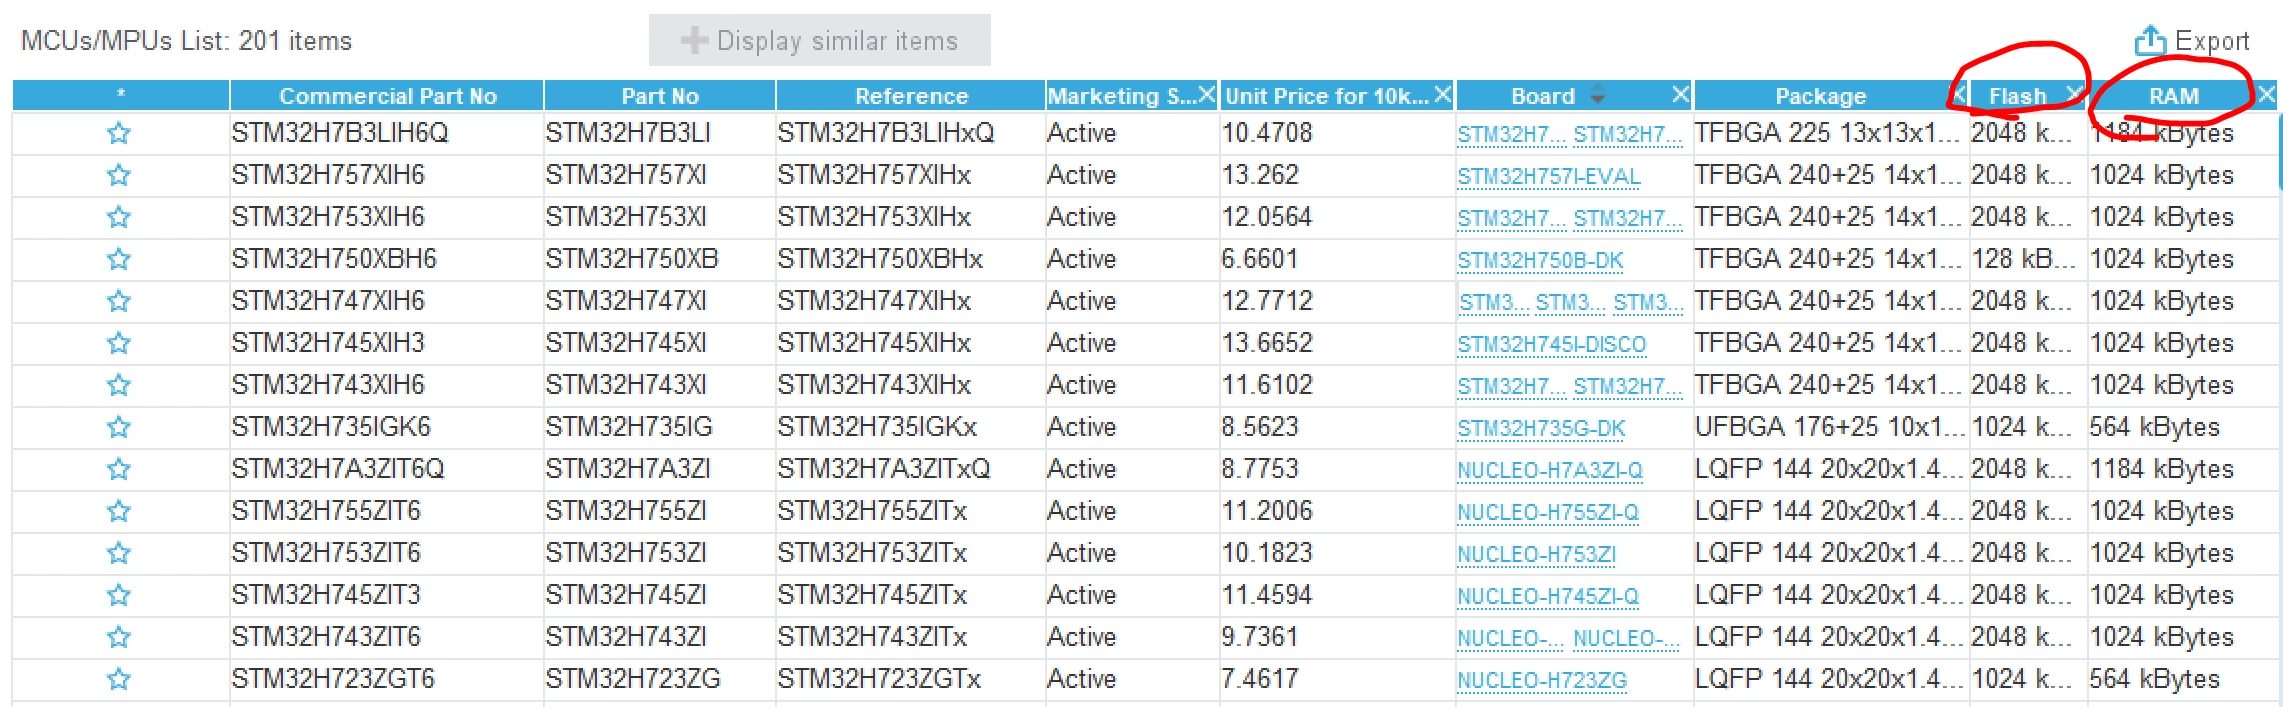Open the STM32H735G-DK board link
Image resolution: width=2283 pixels, height=707 pixels.
tap(1541, 429)
